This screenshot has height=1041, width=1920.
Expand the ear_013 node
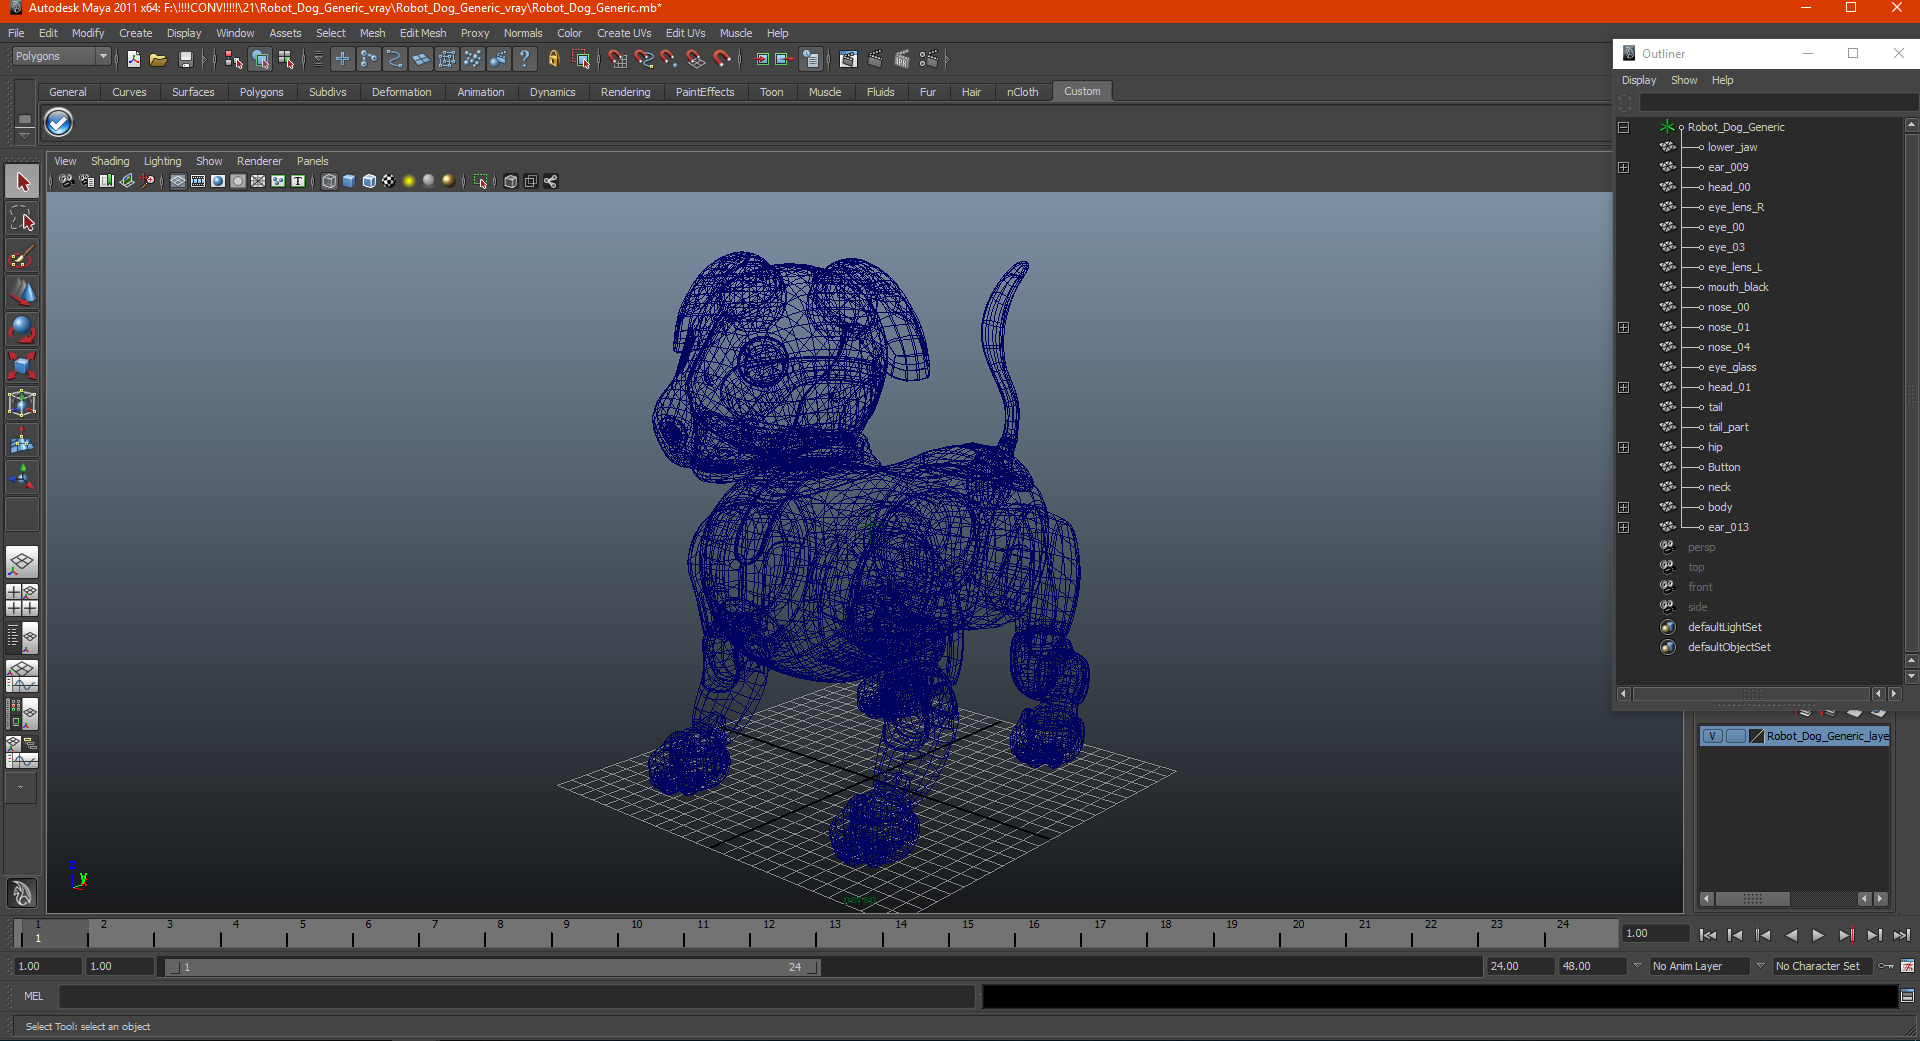pyautogui.click(x=1623, y=527)
